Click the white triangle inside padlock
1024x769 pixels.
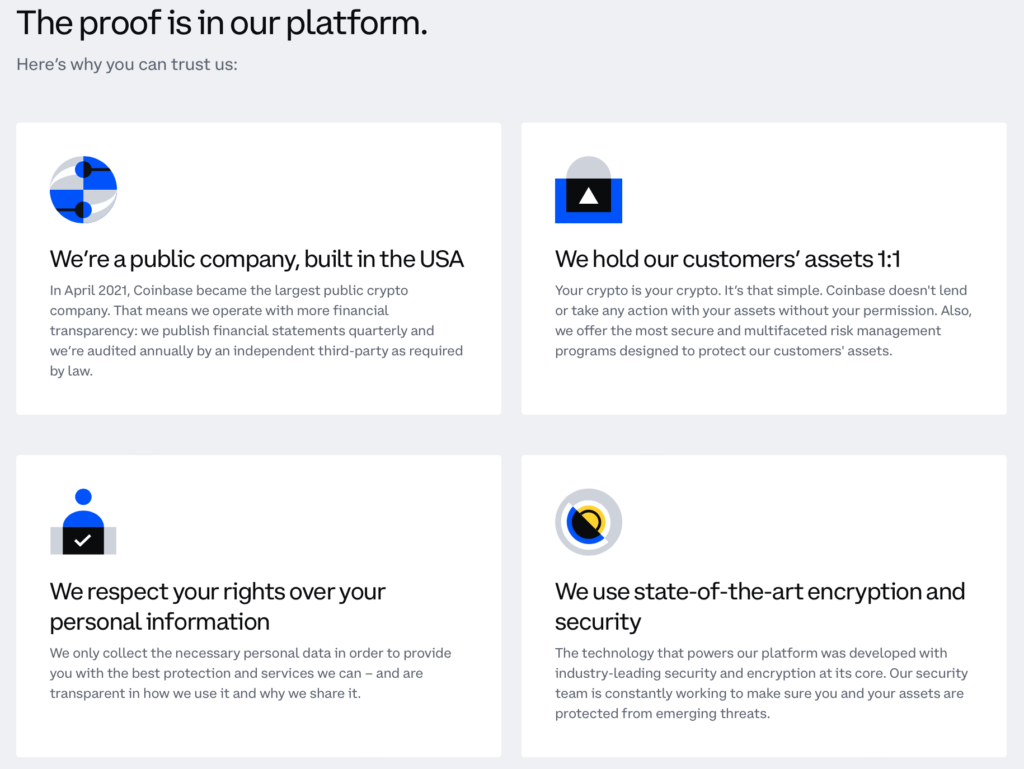pos(588,196)
